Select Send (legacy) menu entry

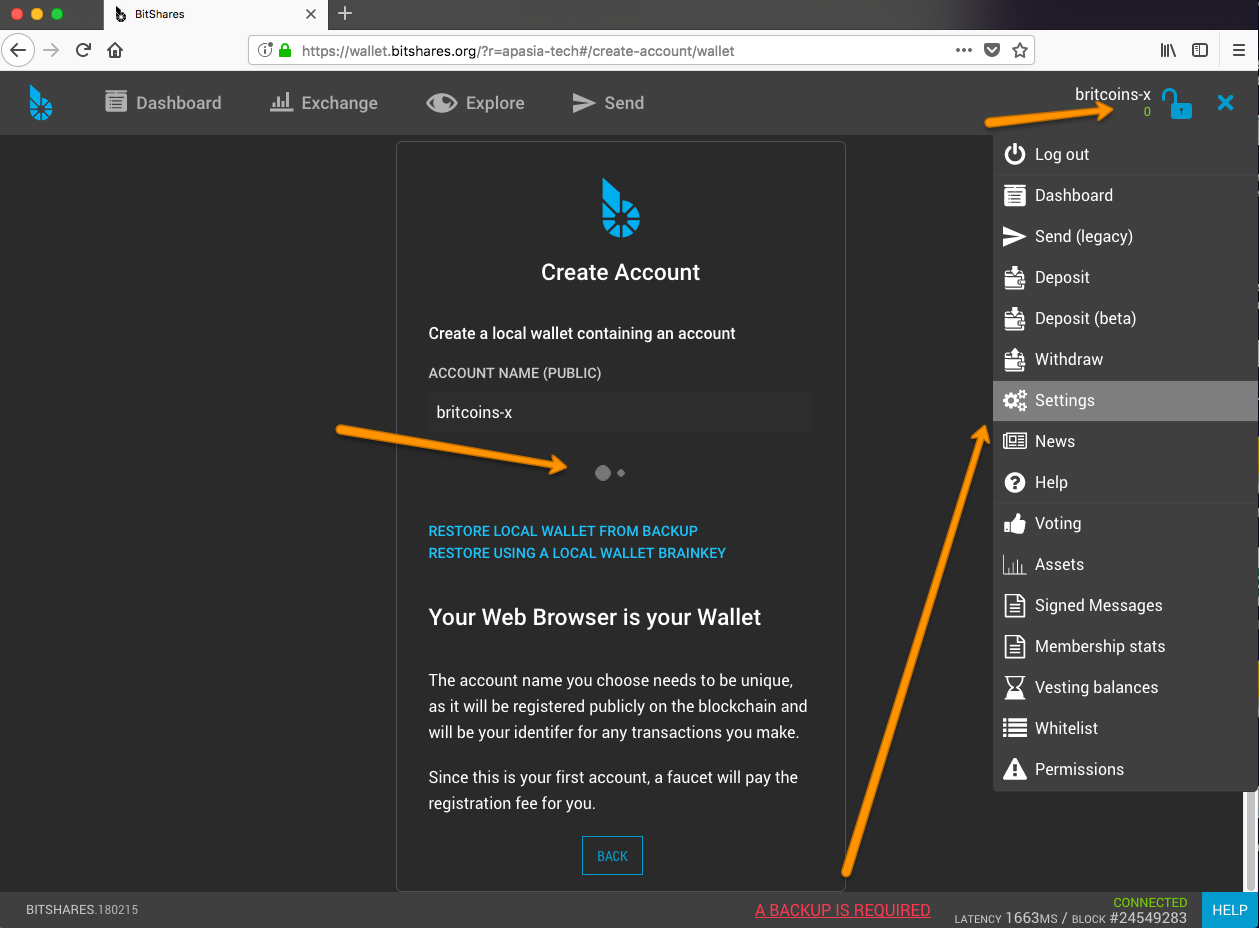1125,236
